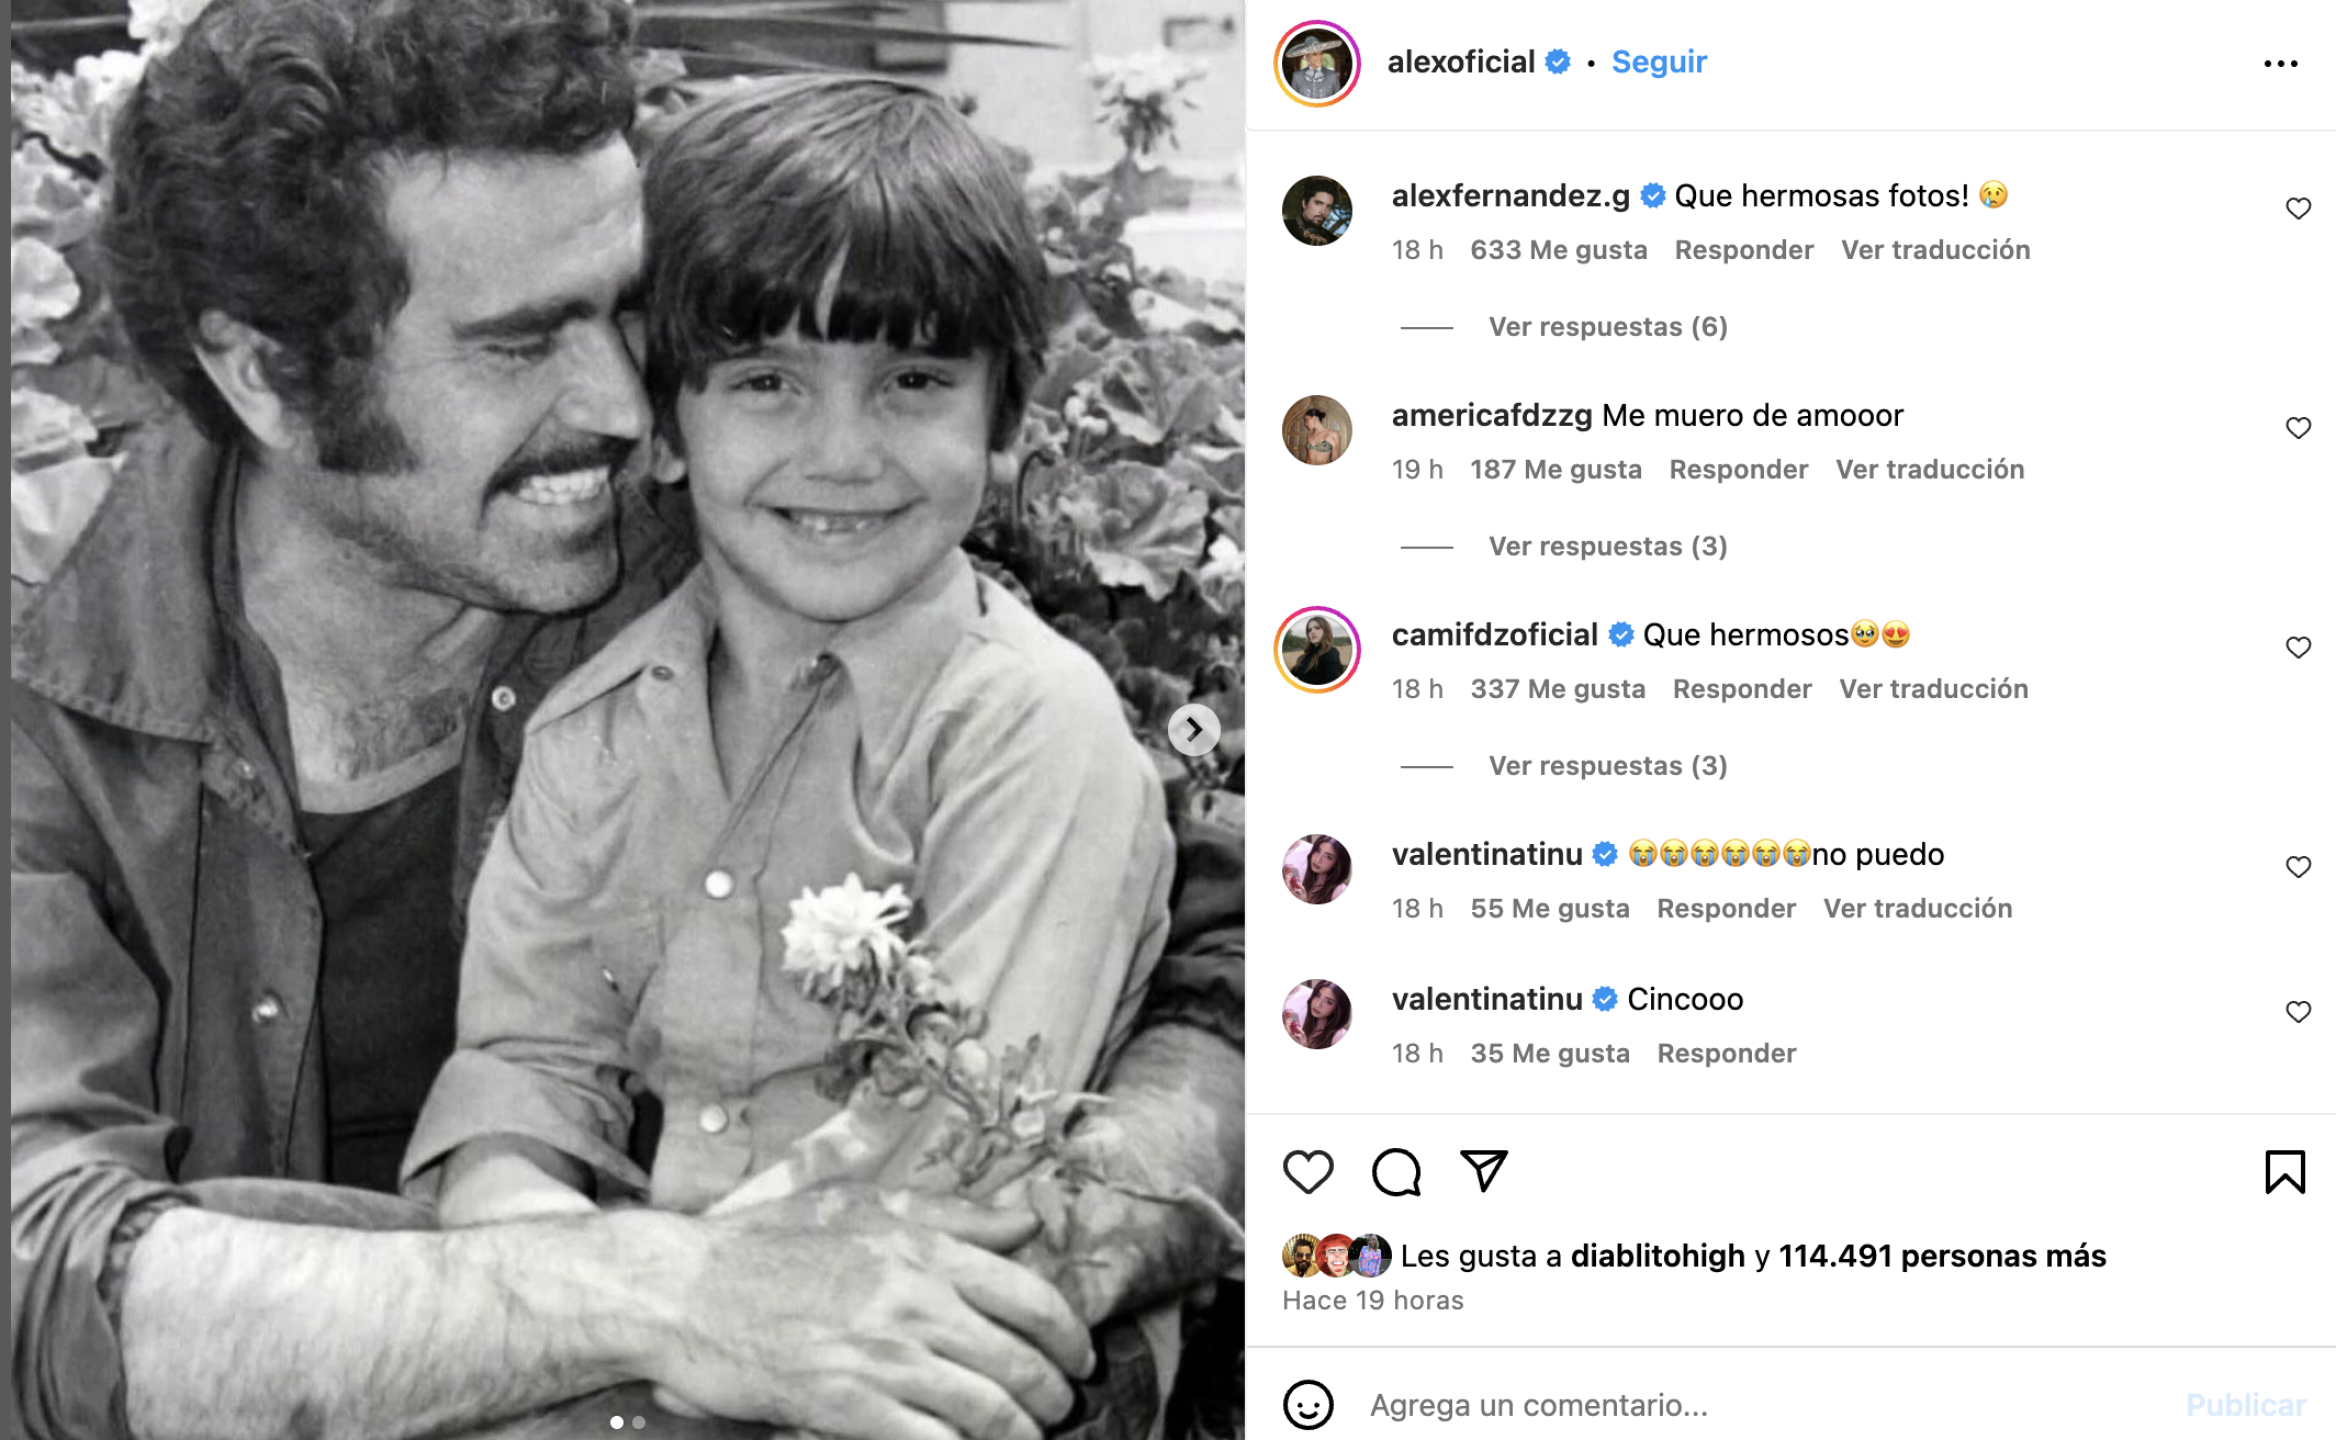
Task: Like camifdzoficial's comment heart
Action: (x=2298, y=648)
